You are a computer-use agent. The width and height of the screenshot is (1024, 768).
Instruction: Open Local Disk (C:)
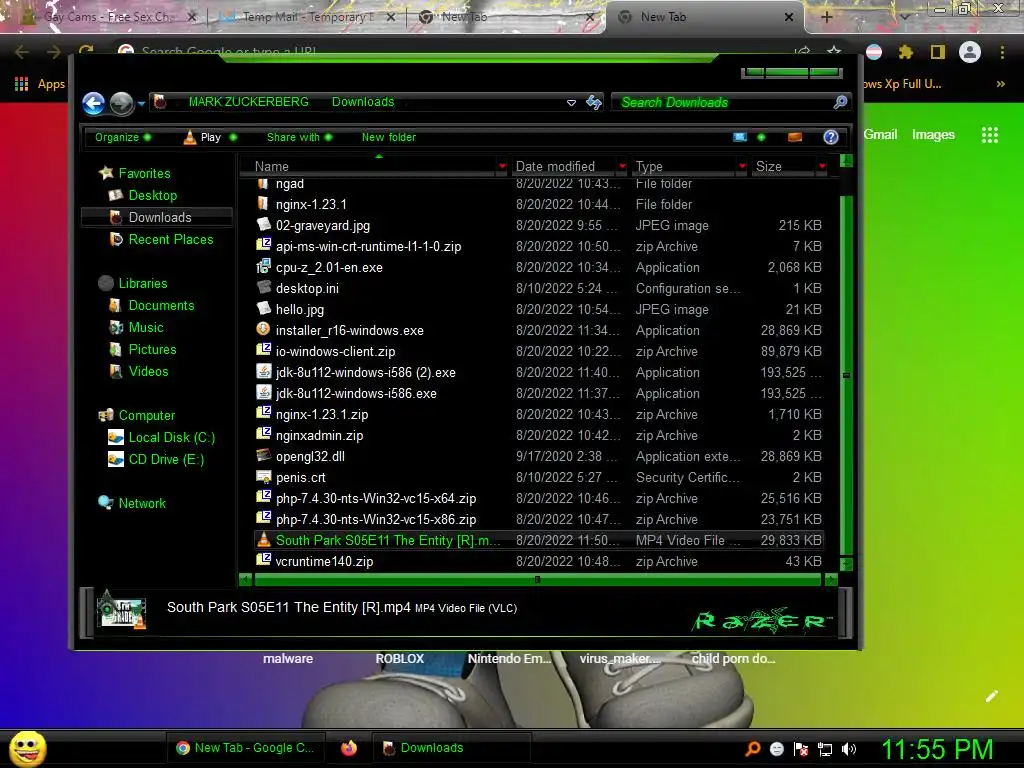point(171,438)
